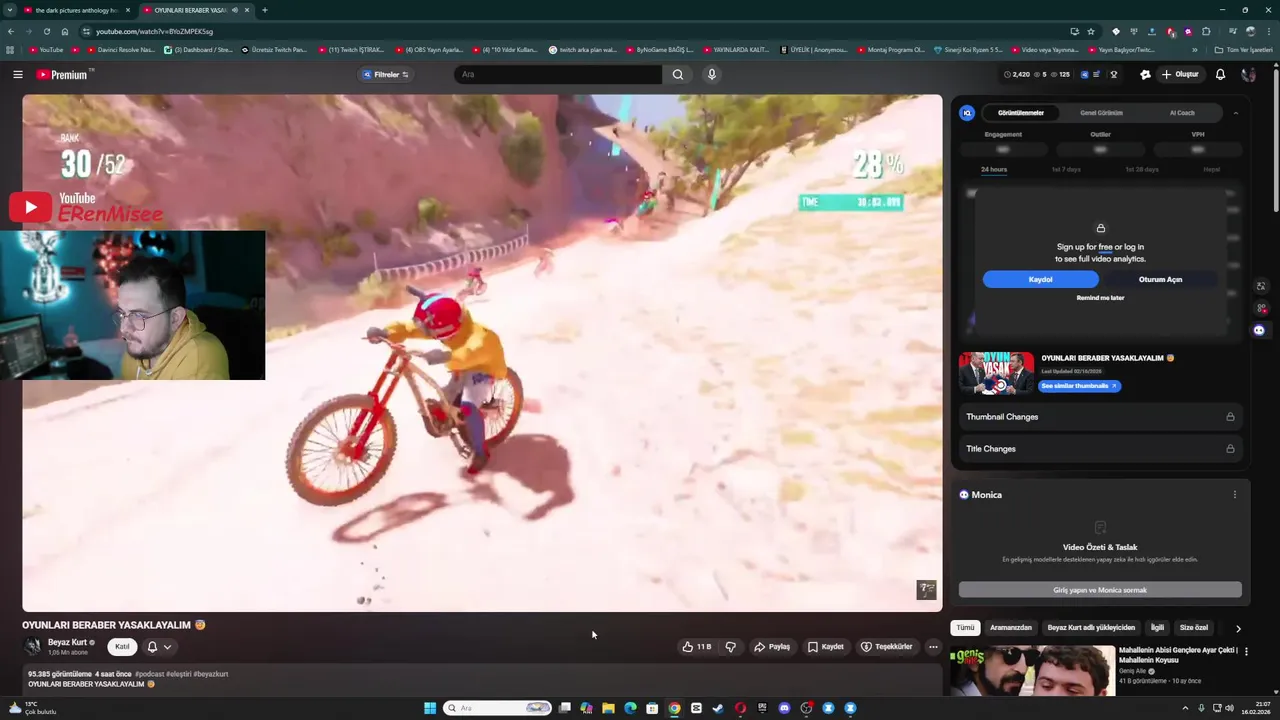Image resolution: width=1280 pixels, height=720 pixels.
Task: Reload the page with refresh icon
Action: (46, 31)
